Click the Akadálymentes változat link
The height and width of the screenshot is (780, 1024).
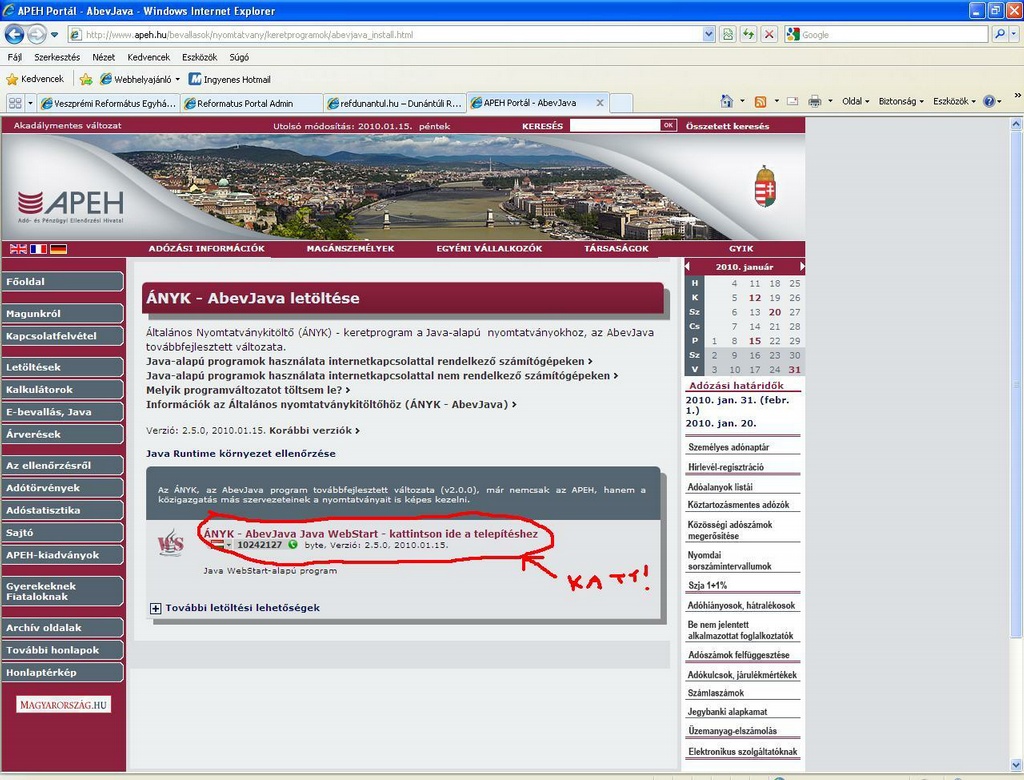67,125
